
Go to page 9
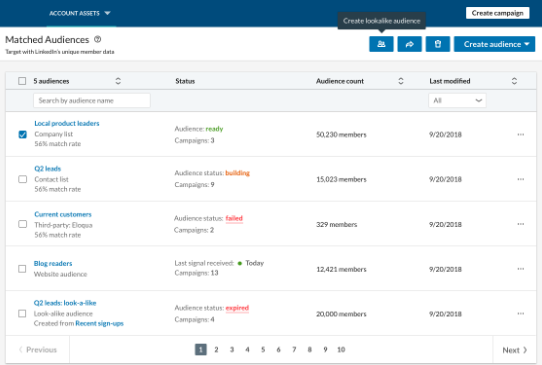(x=325, y=349)
